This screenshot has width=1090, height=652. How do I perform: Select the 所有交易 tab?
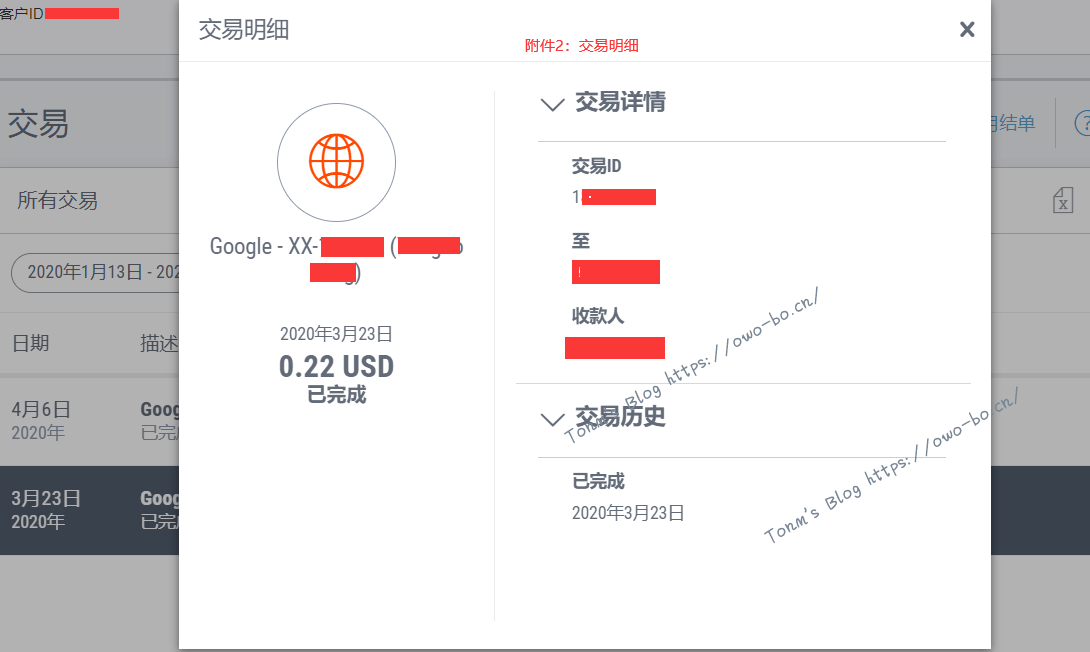(x=58, y=200)
